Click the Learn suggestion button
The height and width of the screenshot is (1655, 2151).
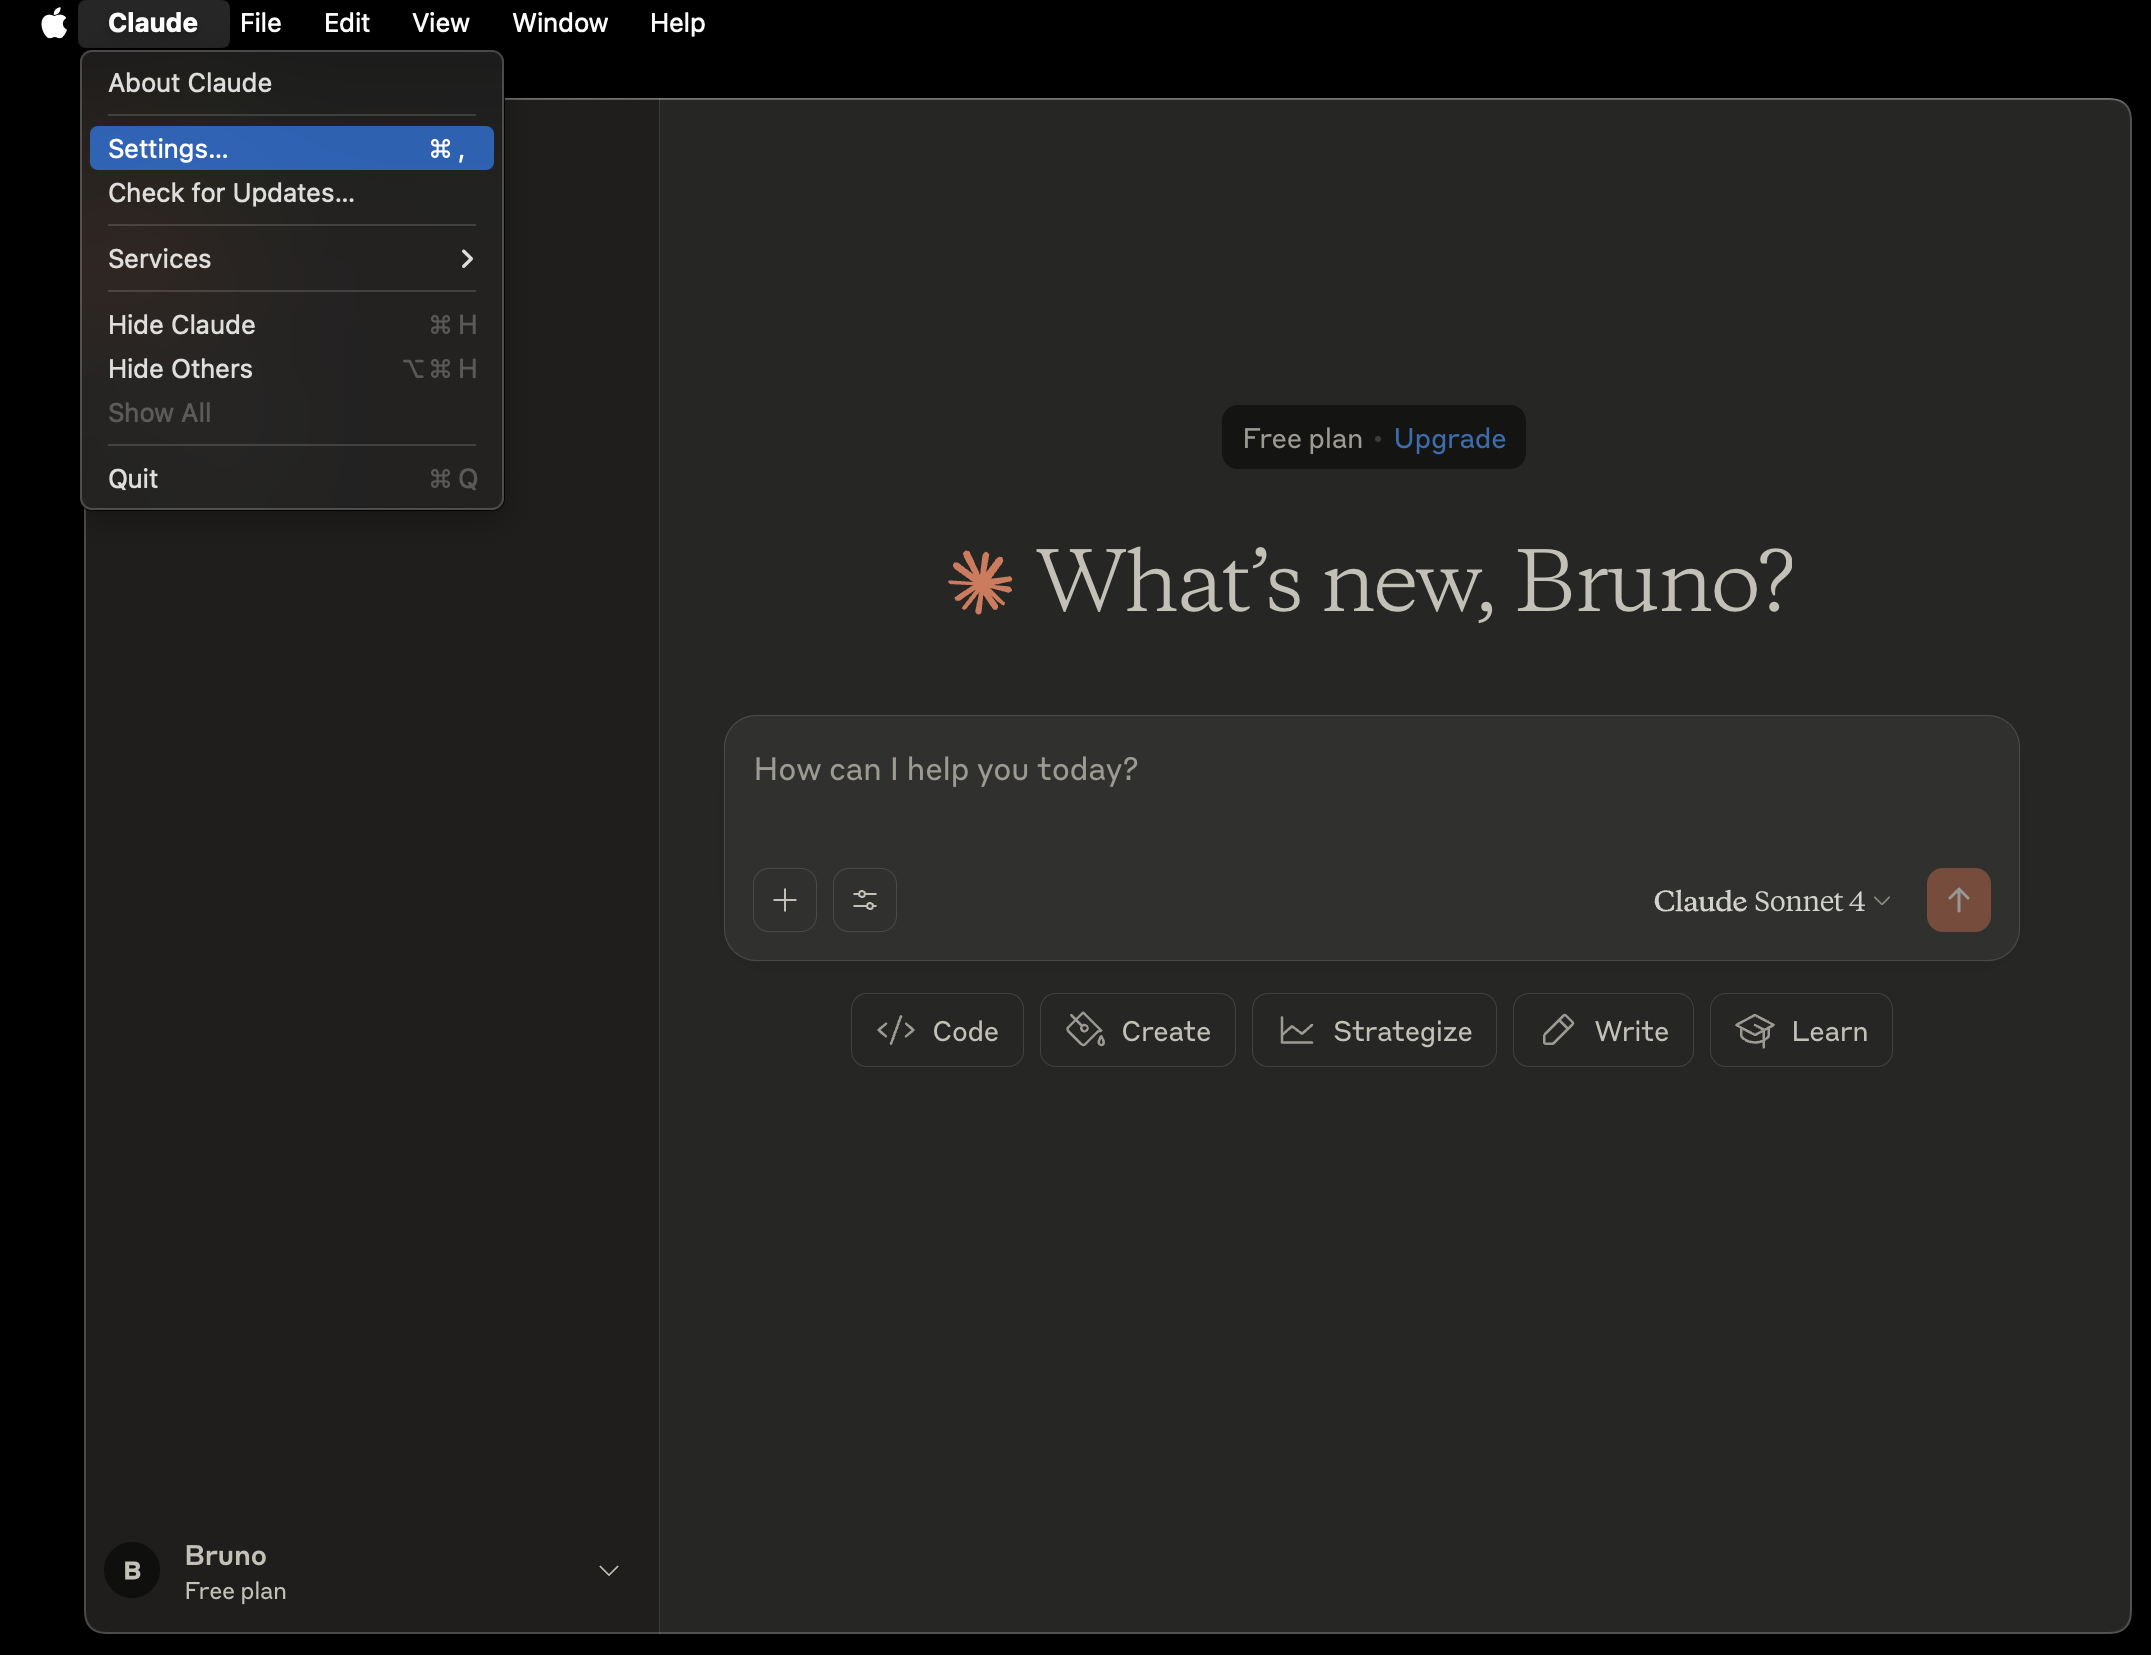1801,1030
